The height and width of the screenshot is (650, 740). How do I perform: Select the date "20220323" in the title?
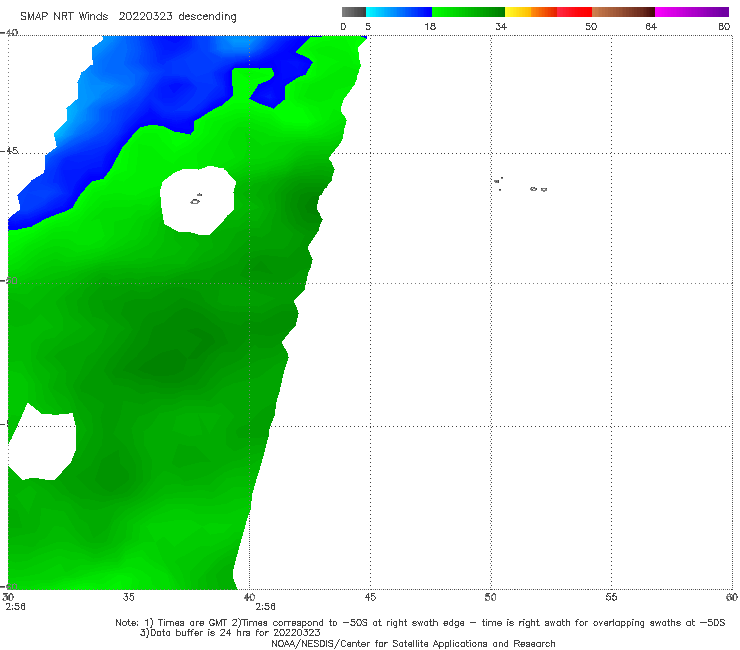tap(145, 17)
